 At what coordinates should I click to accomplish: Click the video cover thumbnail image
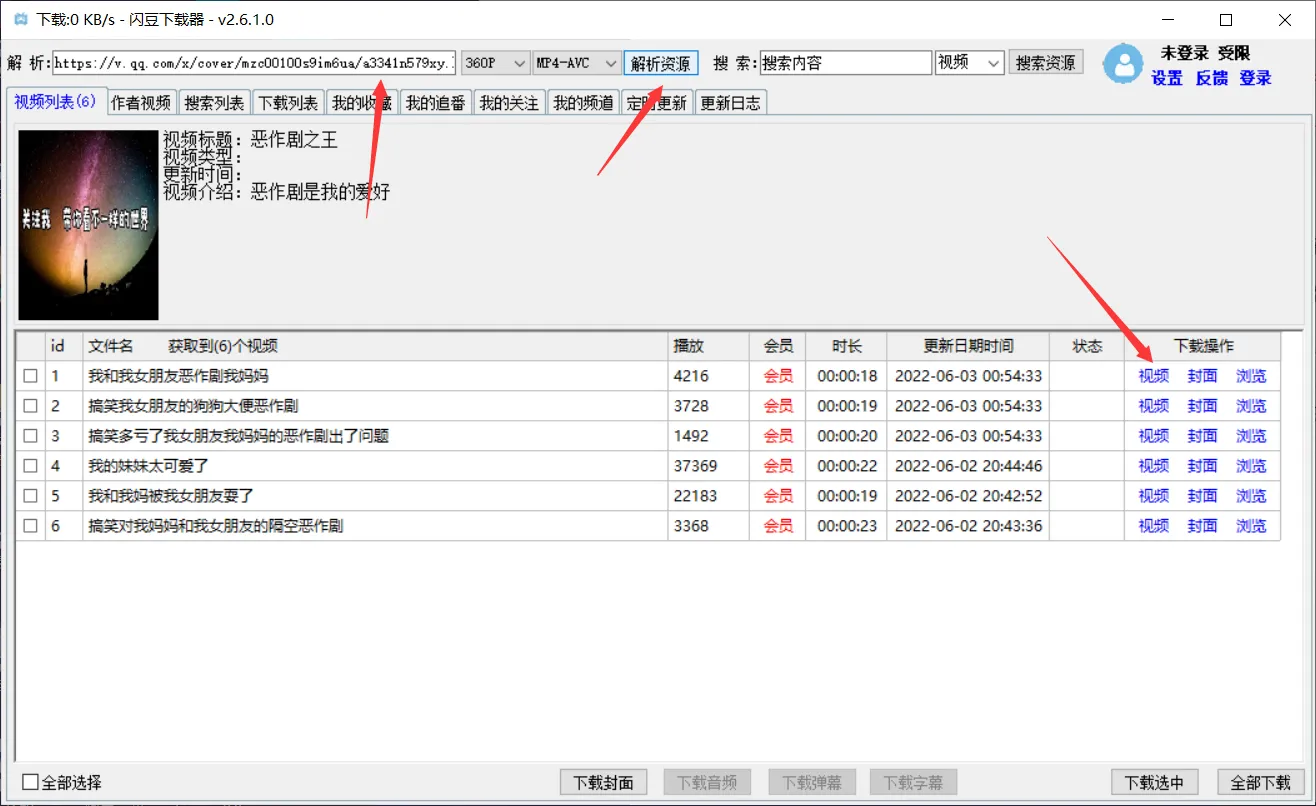coord(88,225)
